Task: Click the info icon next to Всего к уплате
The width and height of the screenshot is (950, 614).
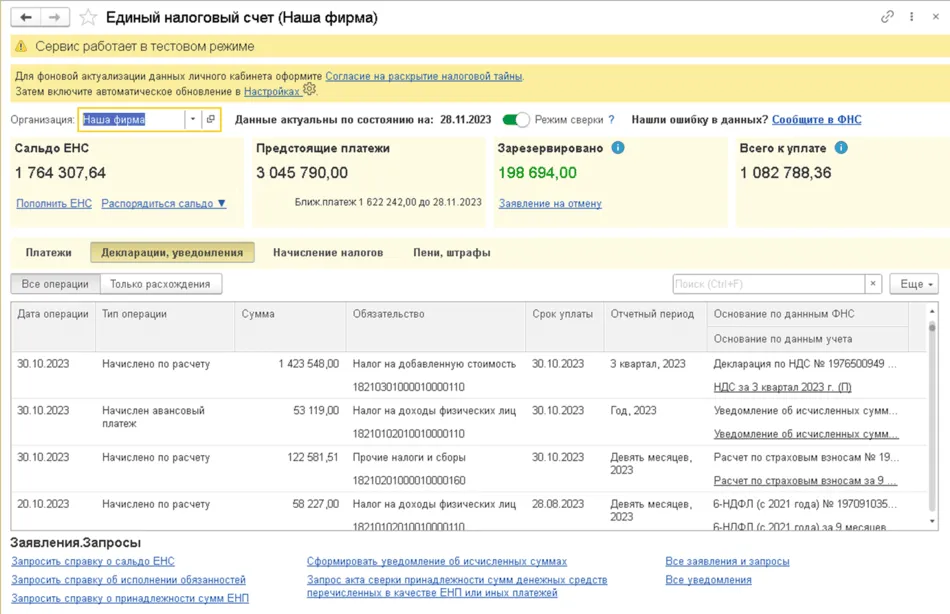Action: pyautogui.click(x=841, y=148)
